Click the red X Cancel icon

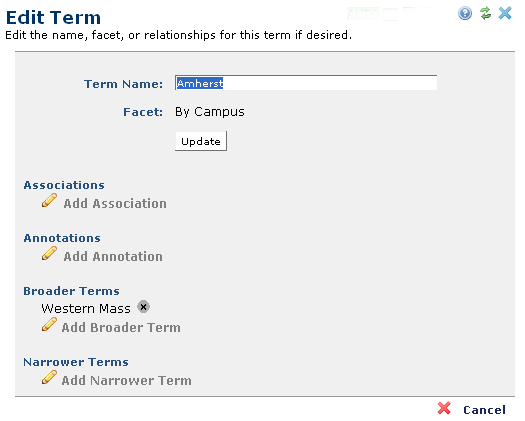(x=444, y=408)
